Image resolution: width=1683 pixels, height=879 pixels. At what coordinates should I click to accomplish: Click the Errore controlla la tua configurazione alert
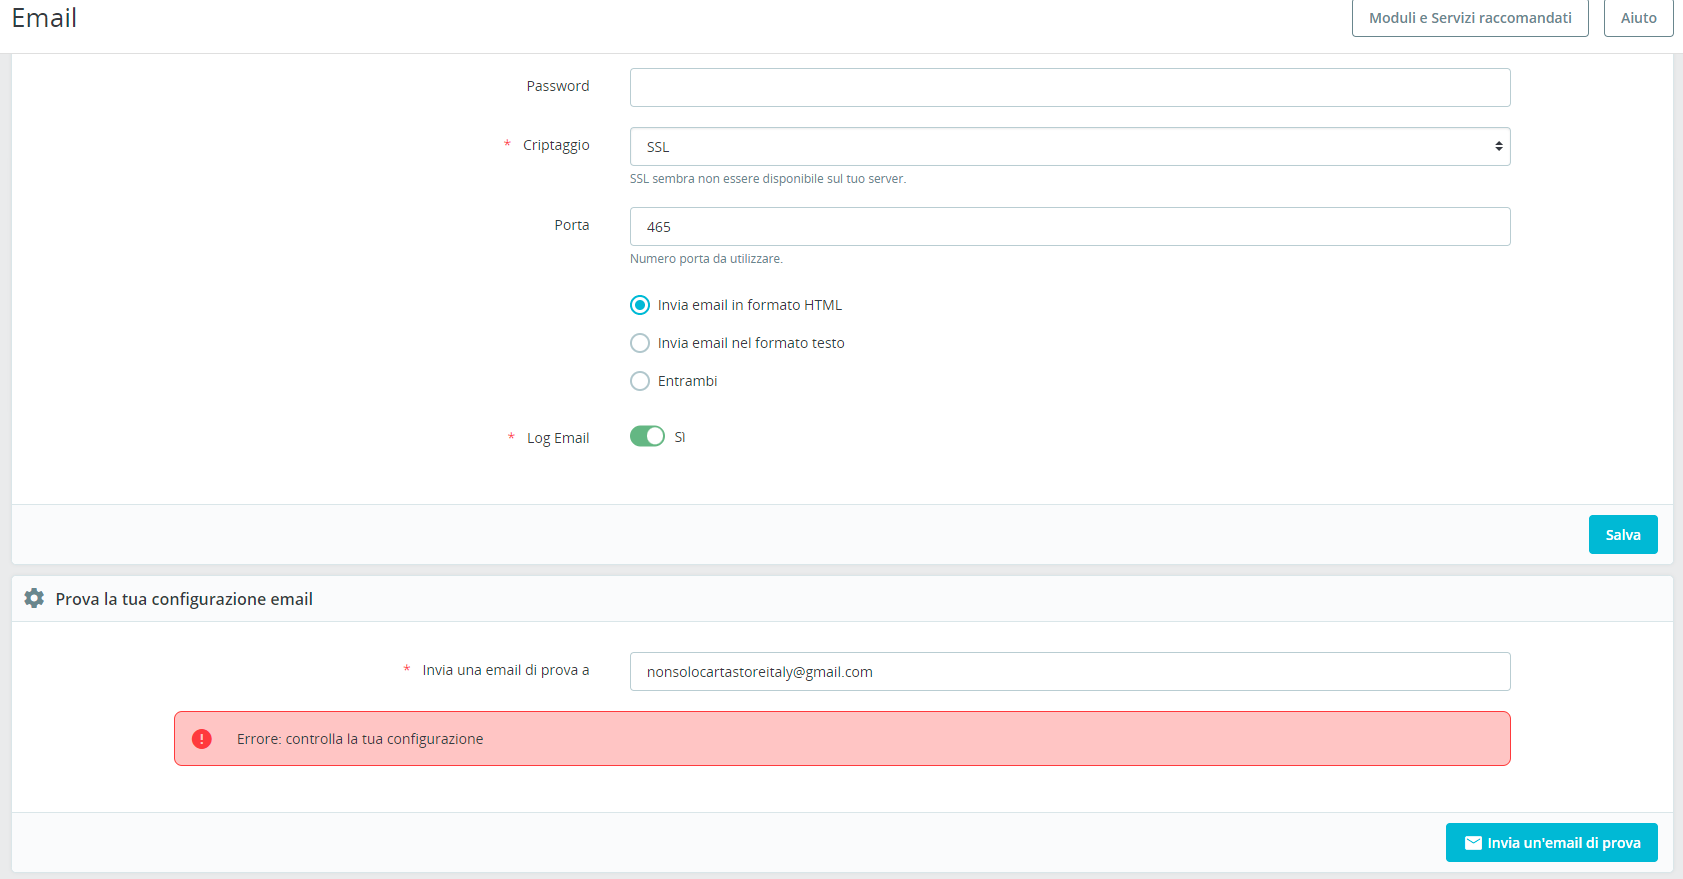coord(842,739)
